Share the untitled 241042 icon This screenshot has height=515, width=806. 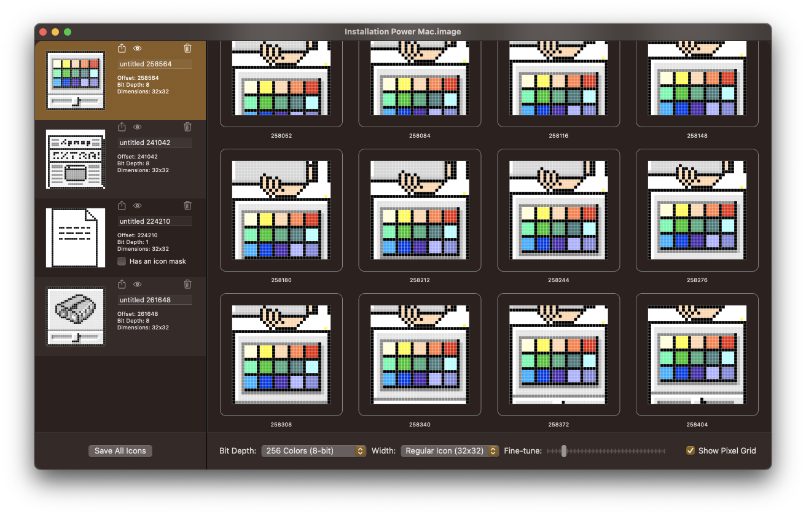click(x=122, y=127)
